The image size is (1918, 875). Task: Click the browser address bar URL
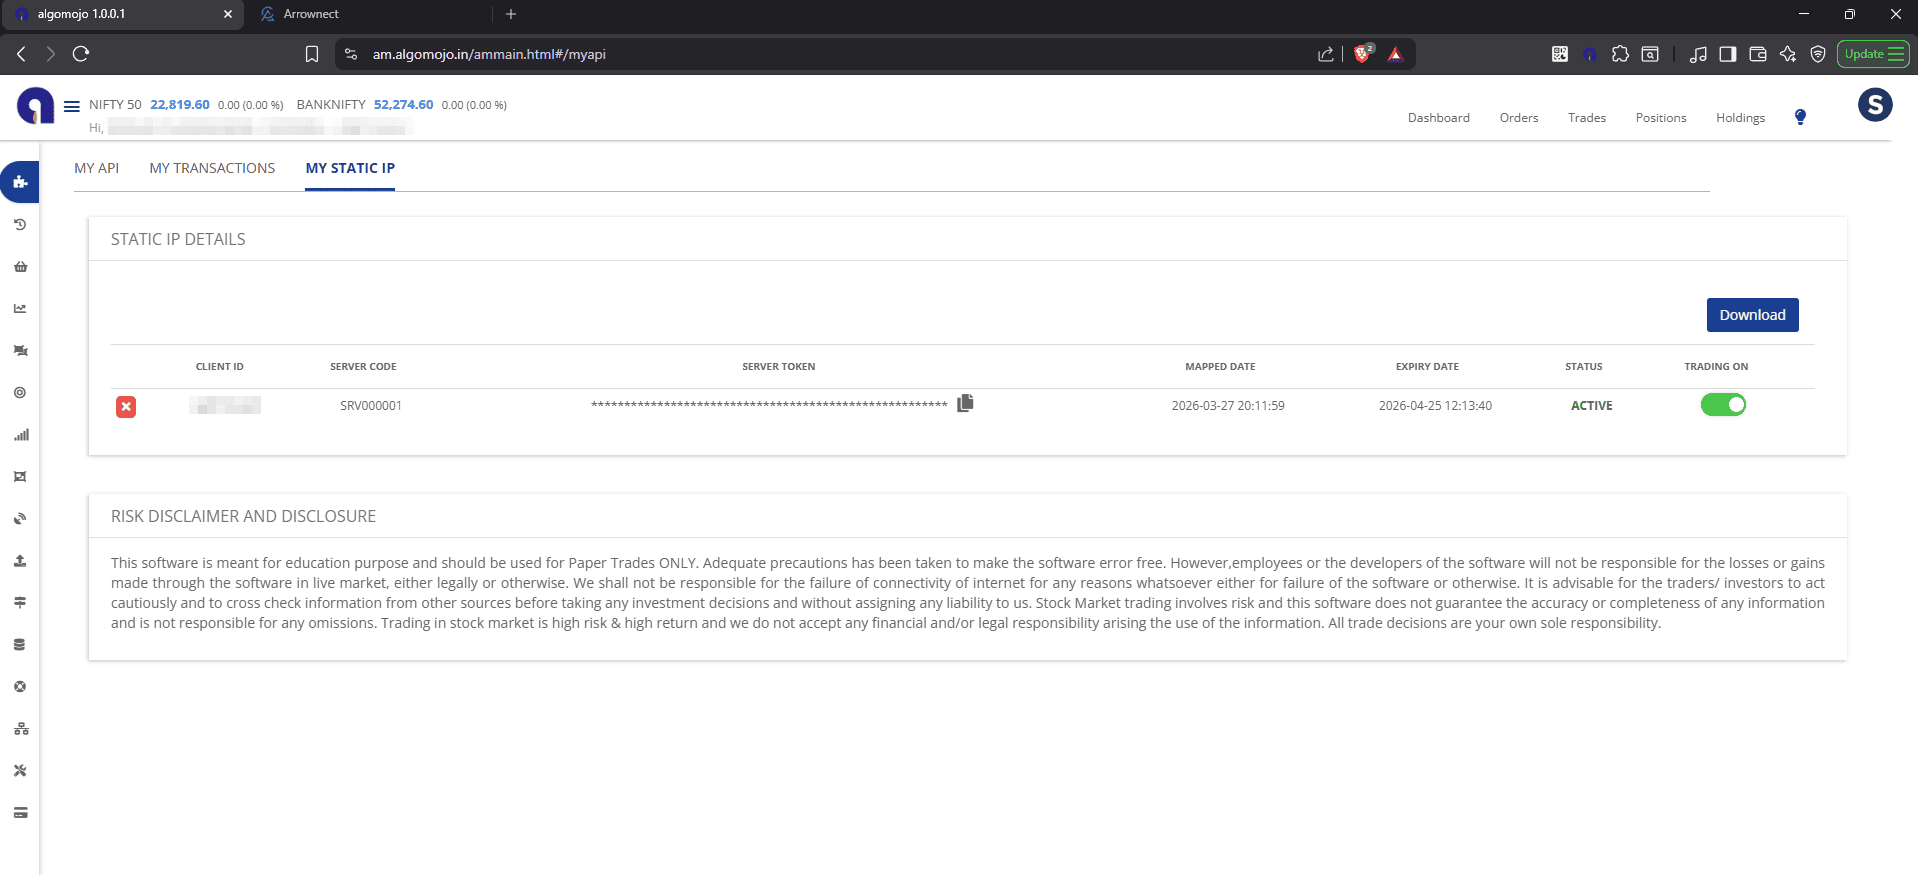[x=489, y=54]
